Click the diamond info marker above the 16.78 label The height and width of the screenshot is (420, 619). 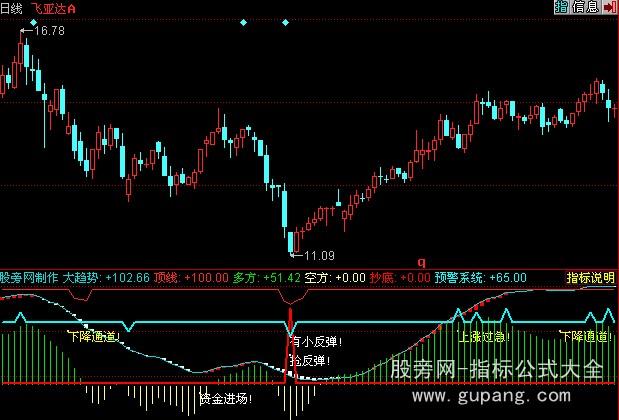[34, 22]
